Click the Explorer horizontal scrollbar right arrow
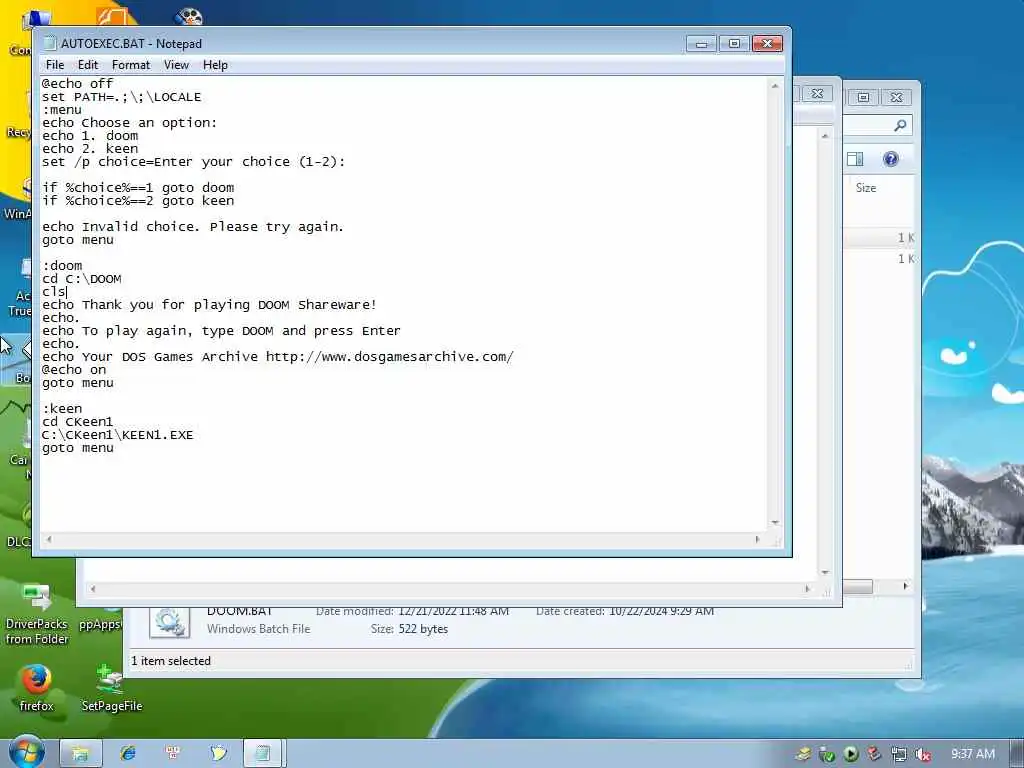 click(x=905, y=586)
